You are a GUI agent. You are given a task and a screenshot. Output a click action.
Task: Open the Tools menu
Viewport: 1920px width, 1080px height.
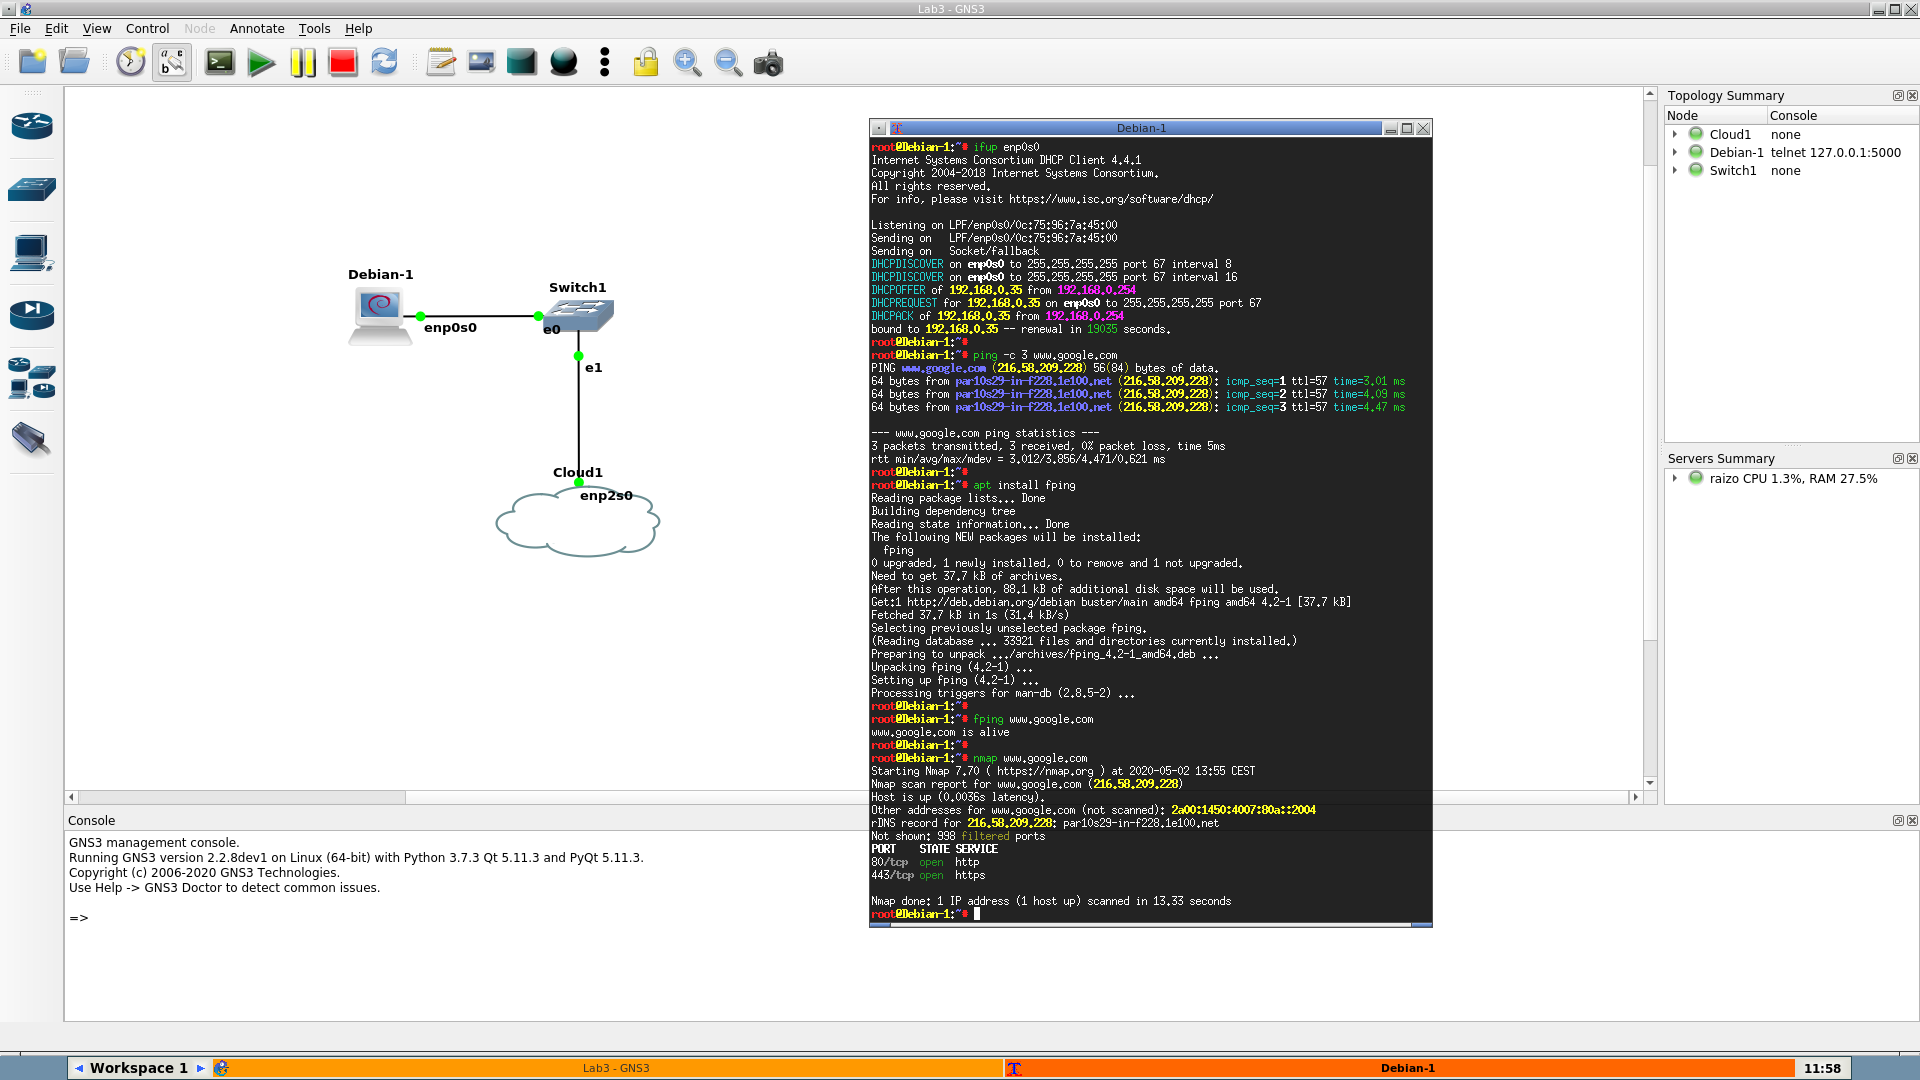314,28
